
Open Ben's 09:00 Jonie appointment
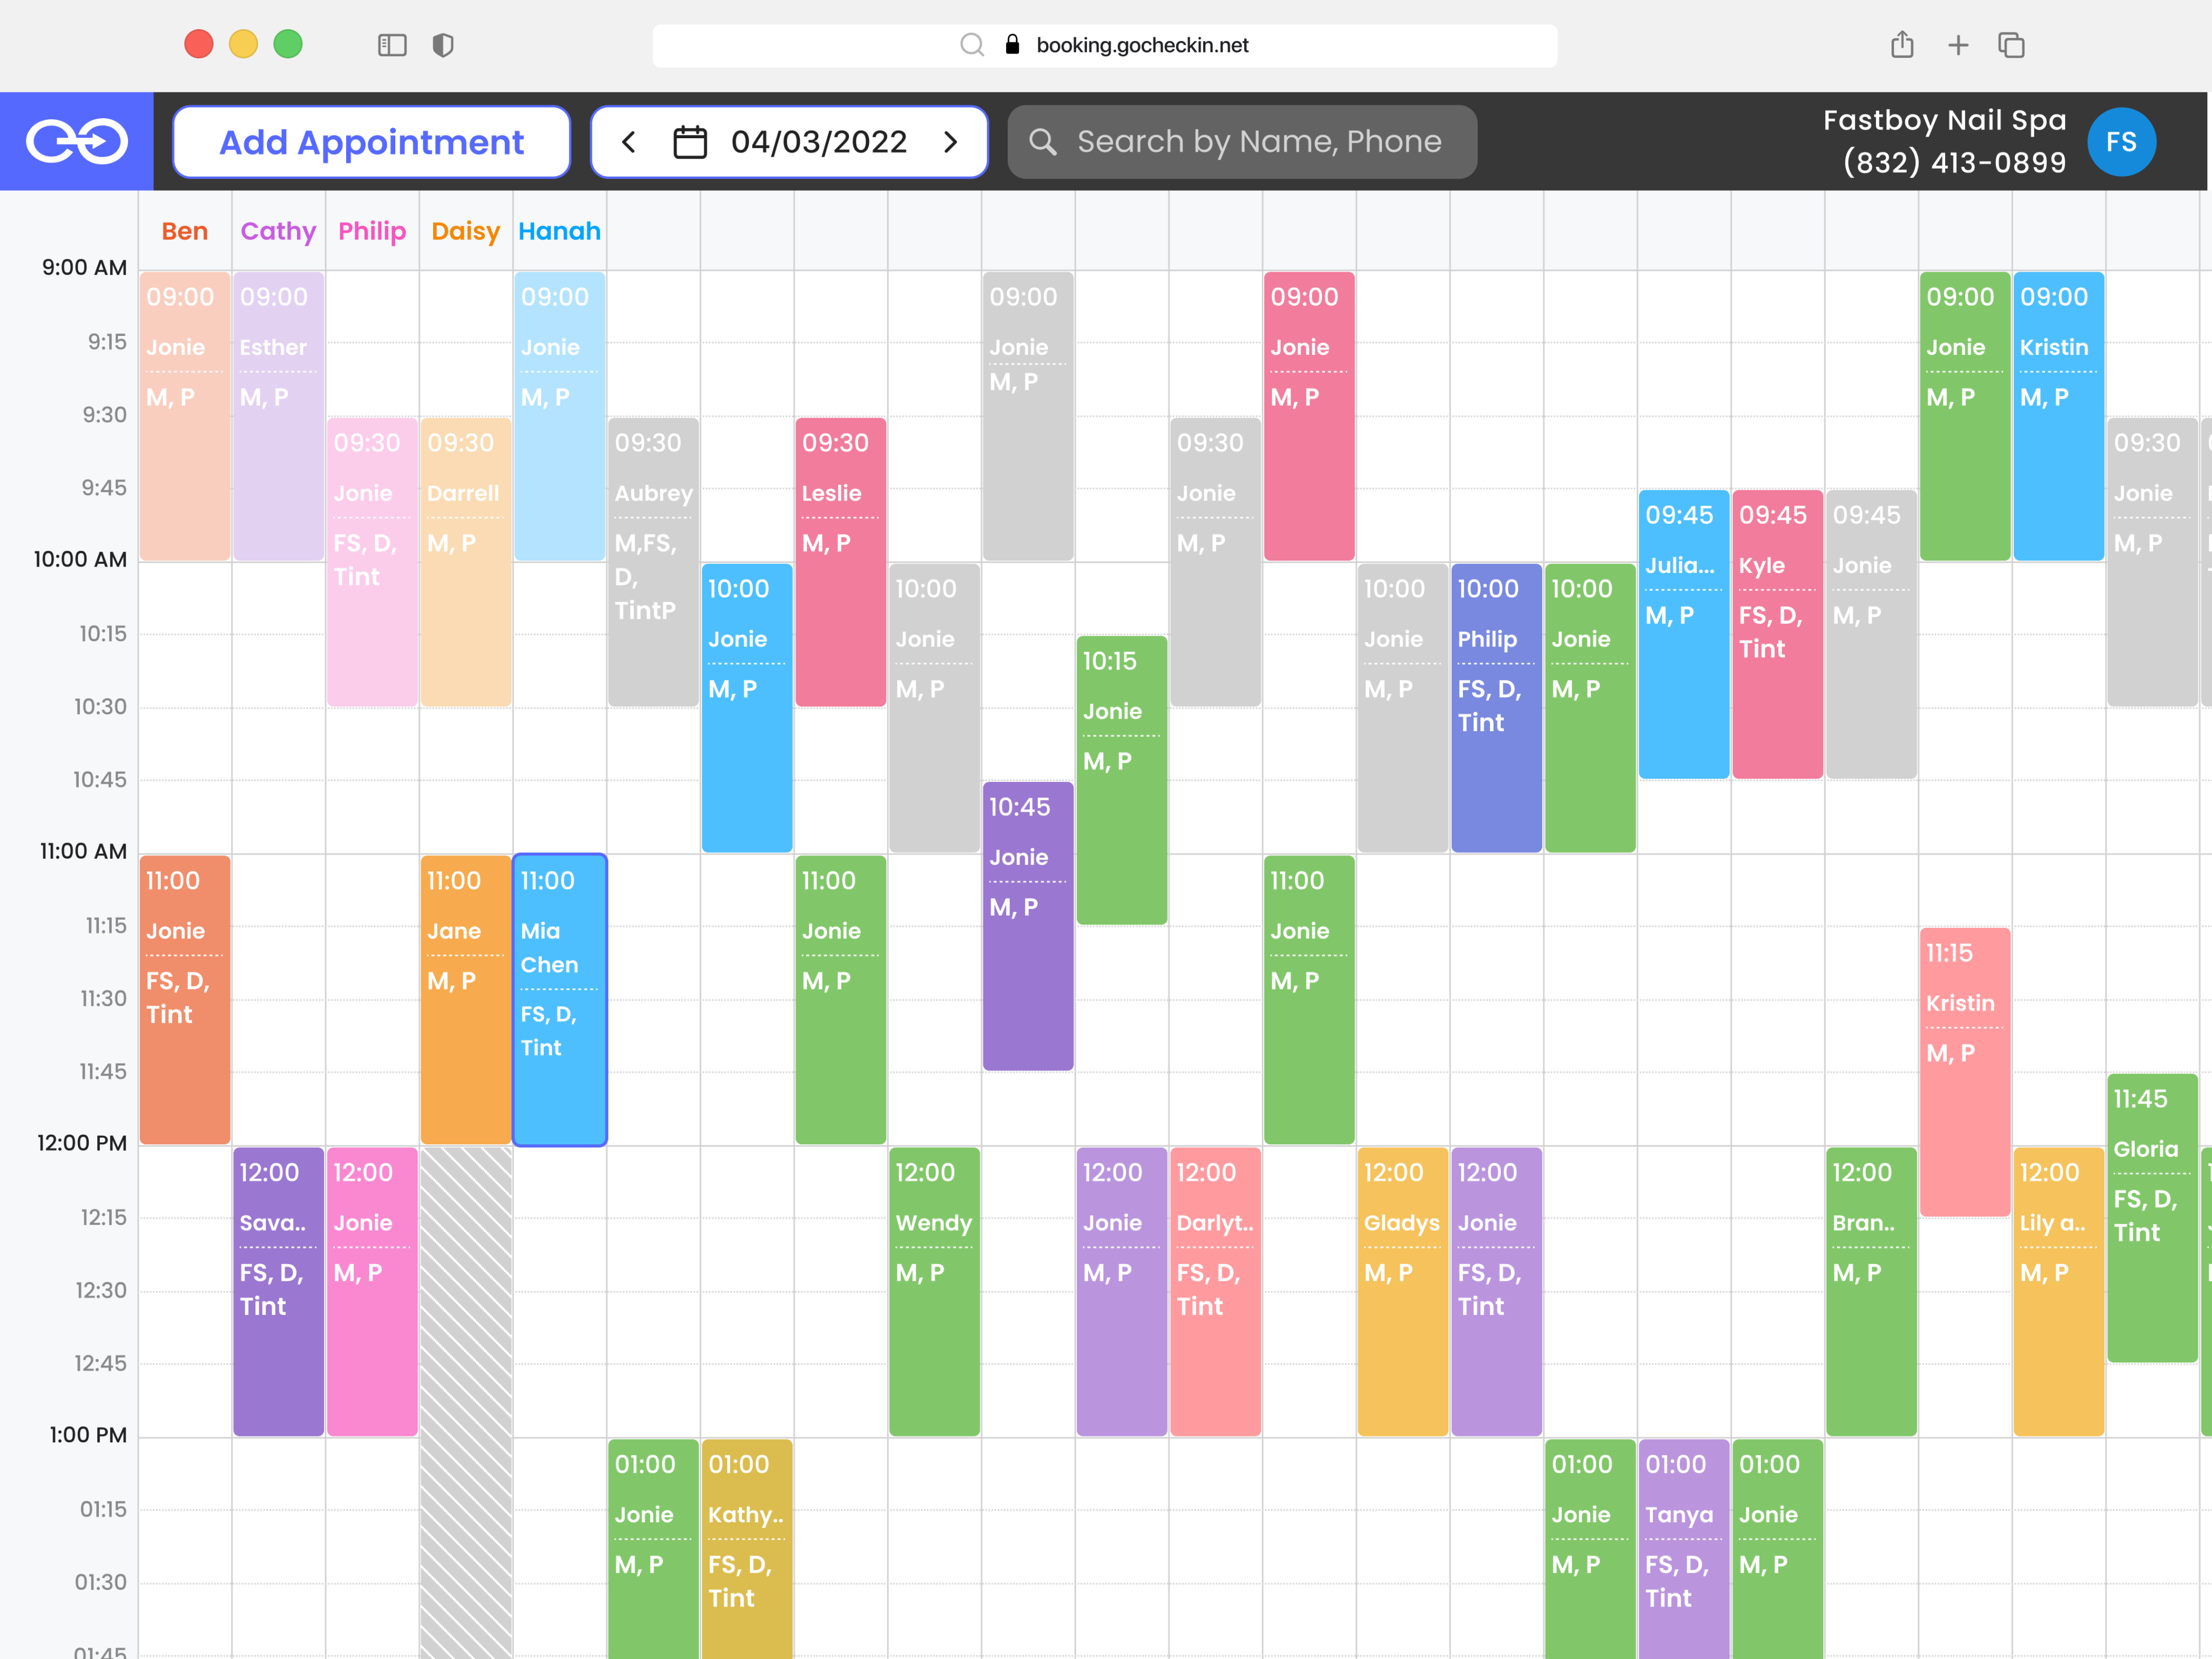click(x=185, y=416)
